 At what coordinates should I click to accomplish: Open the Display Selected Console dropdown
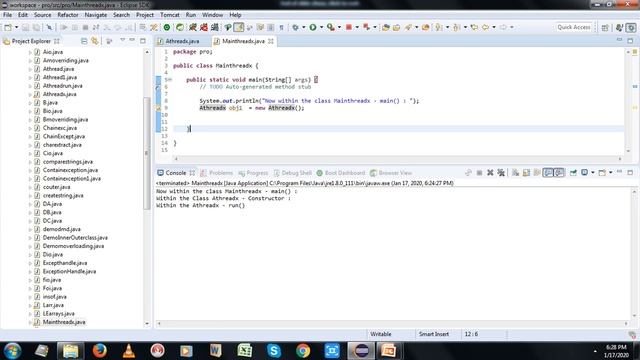click(x=593, y=173)
